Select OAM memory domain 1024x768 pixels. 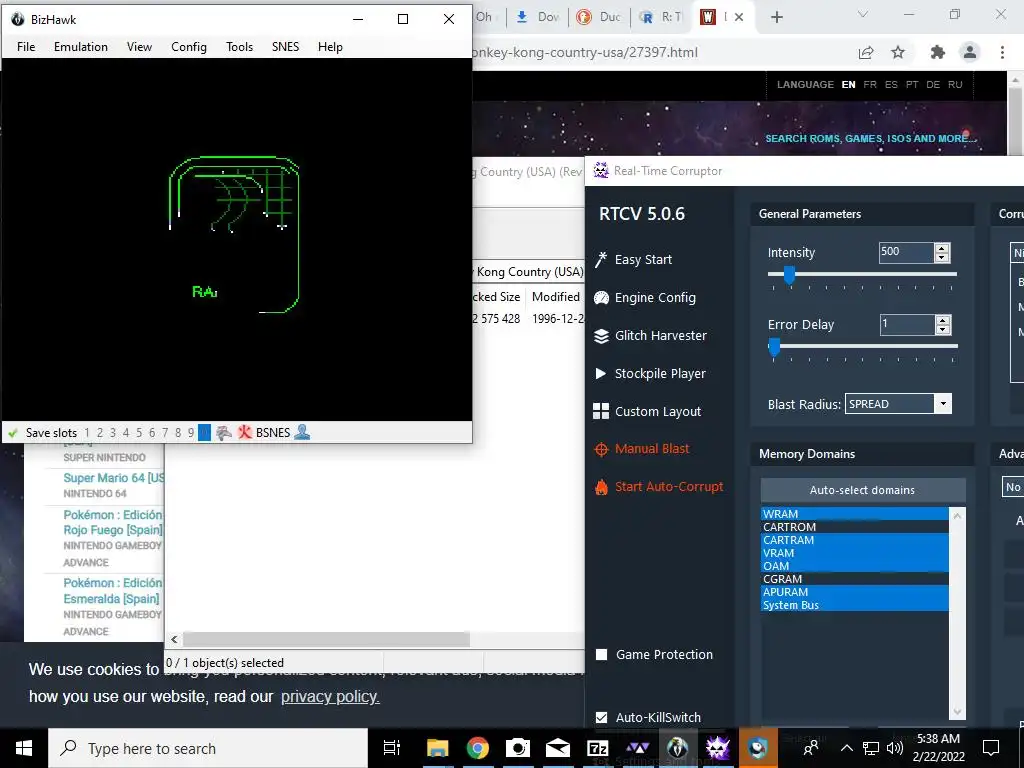click(x=854, y=566)
